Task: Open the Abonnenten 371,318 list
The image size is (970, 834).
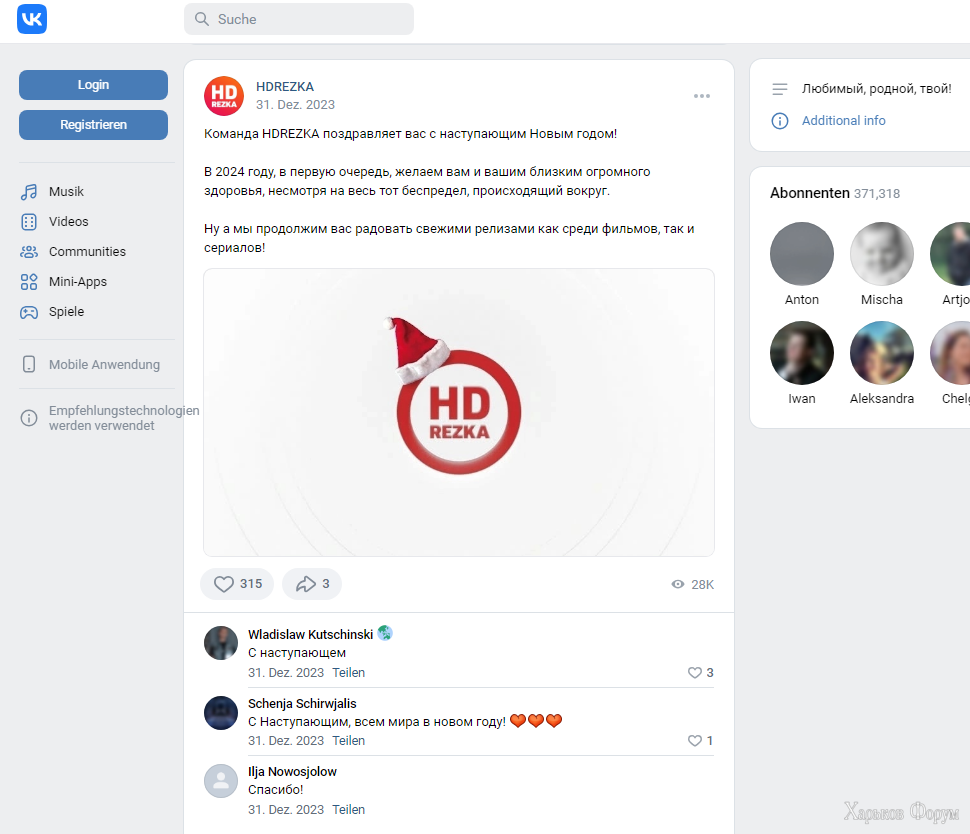Action: (835, 193)
